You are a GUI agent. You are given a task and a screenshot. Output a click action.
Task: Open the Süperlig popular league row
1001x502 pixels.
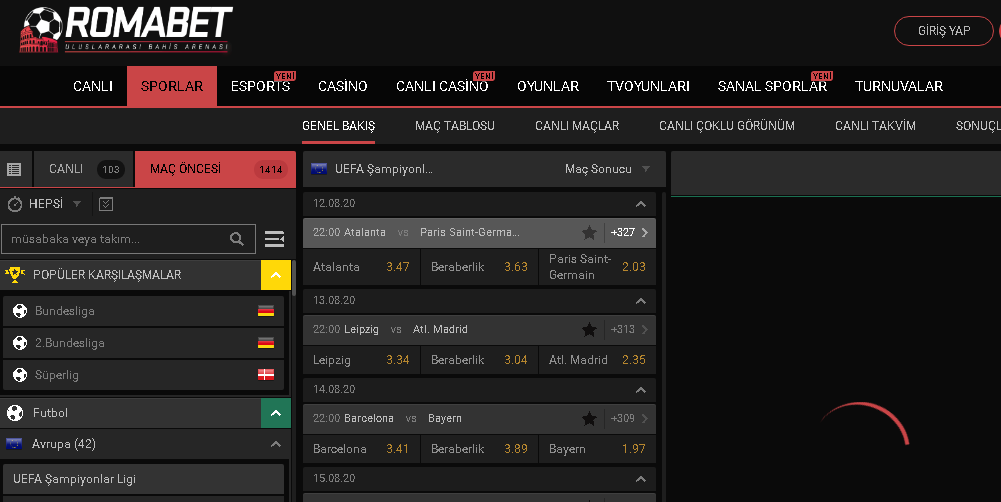pyautogui.click(x=143, y=375)
